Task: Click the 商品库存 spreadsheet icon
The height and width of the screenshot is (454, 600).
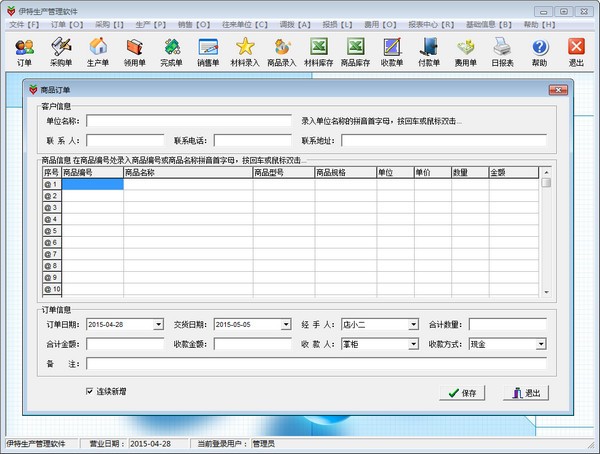Action: click(355, 51)
